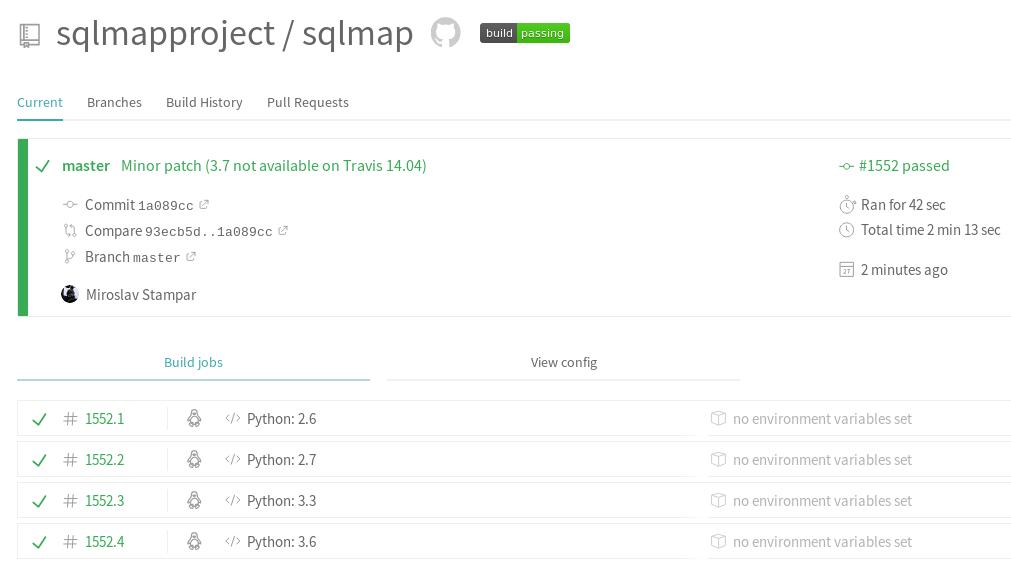Image resolution: width=1011 pixels, height=565 pixels.
Task: Click the Linux penguin icon for job 1552.1
Action: tap(194, 419)
